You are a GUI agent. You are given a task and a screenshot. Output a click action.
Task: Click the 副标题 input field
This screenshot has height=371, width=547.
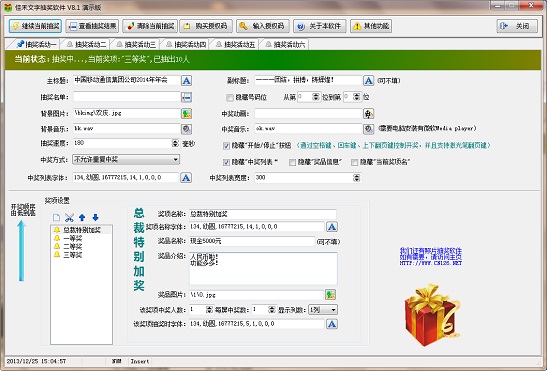click(x=308, y=80)
